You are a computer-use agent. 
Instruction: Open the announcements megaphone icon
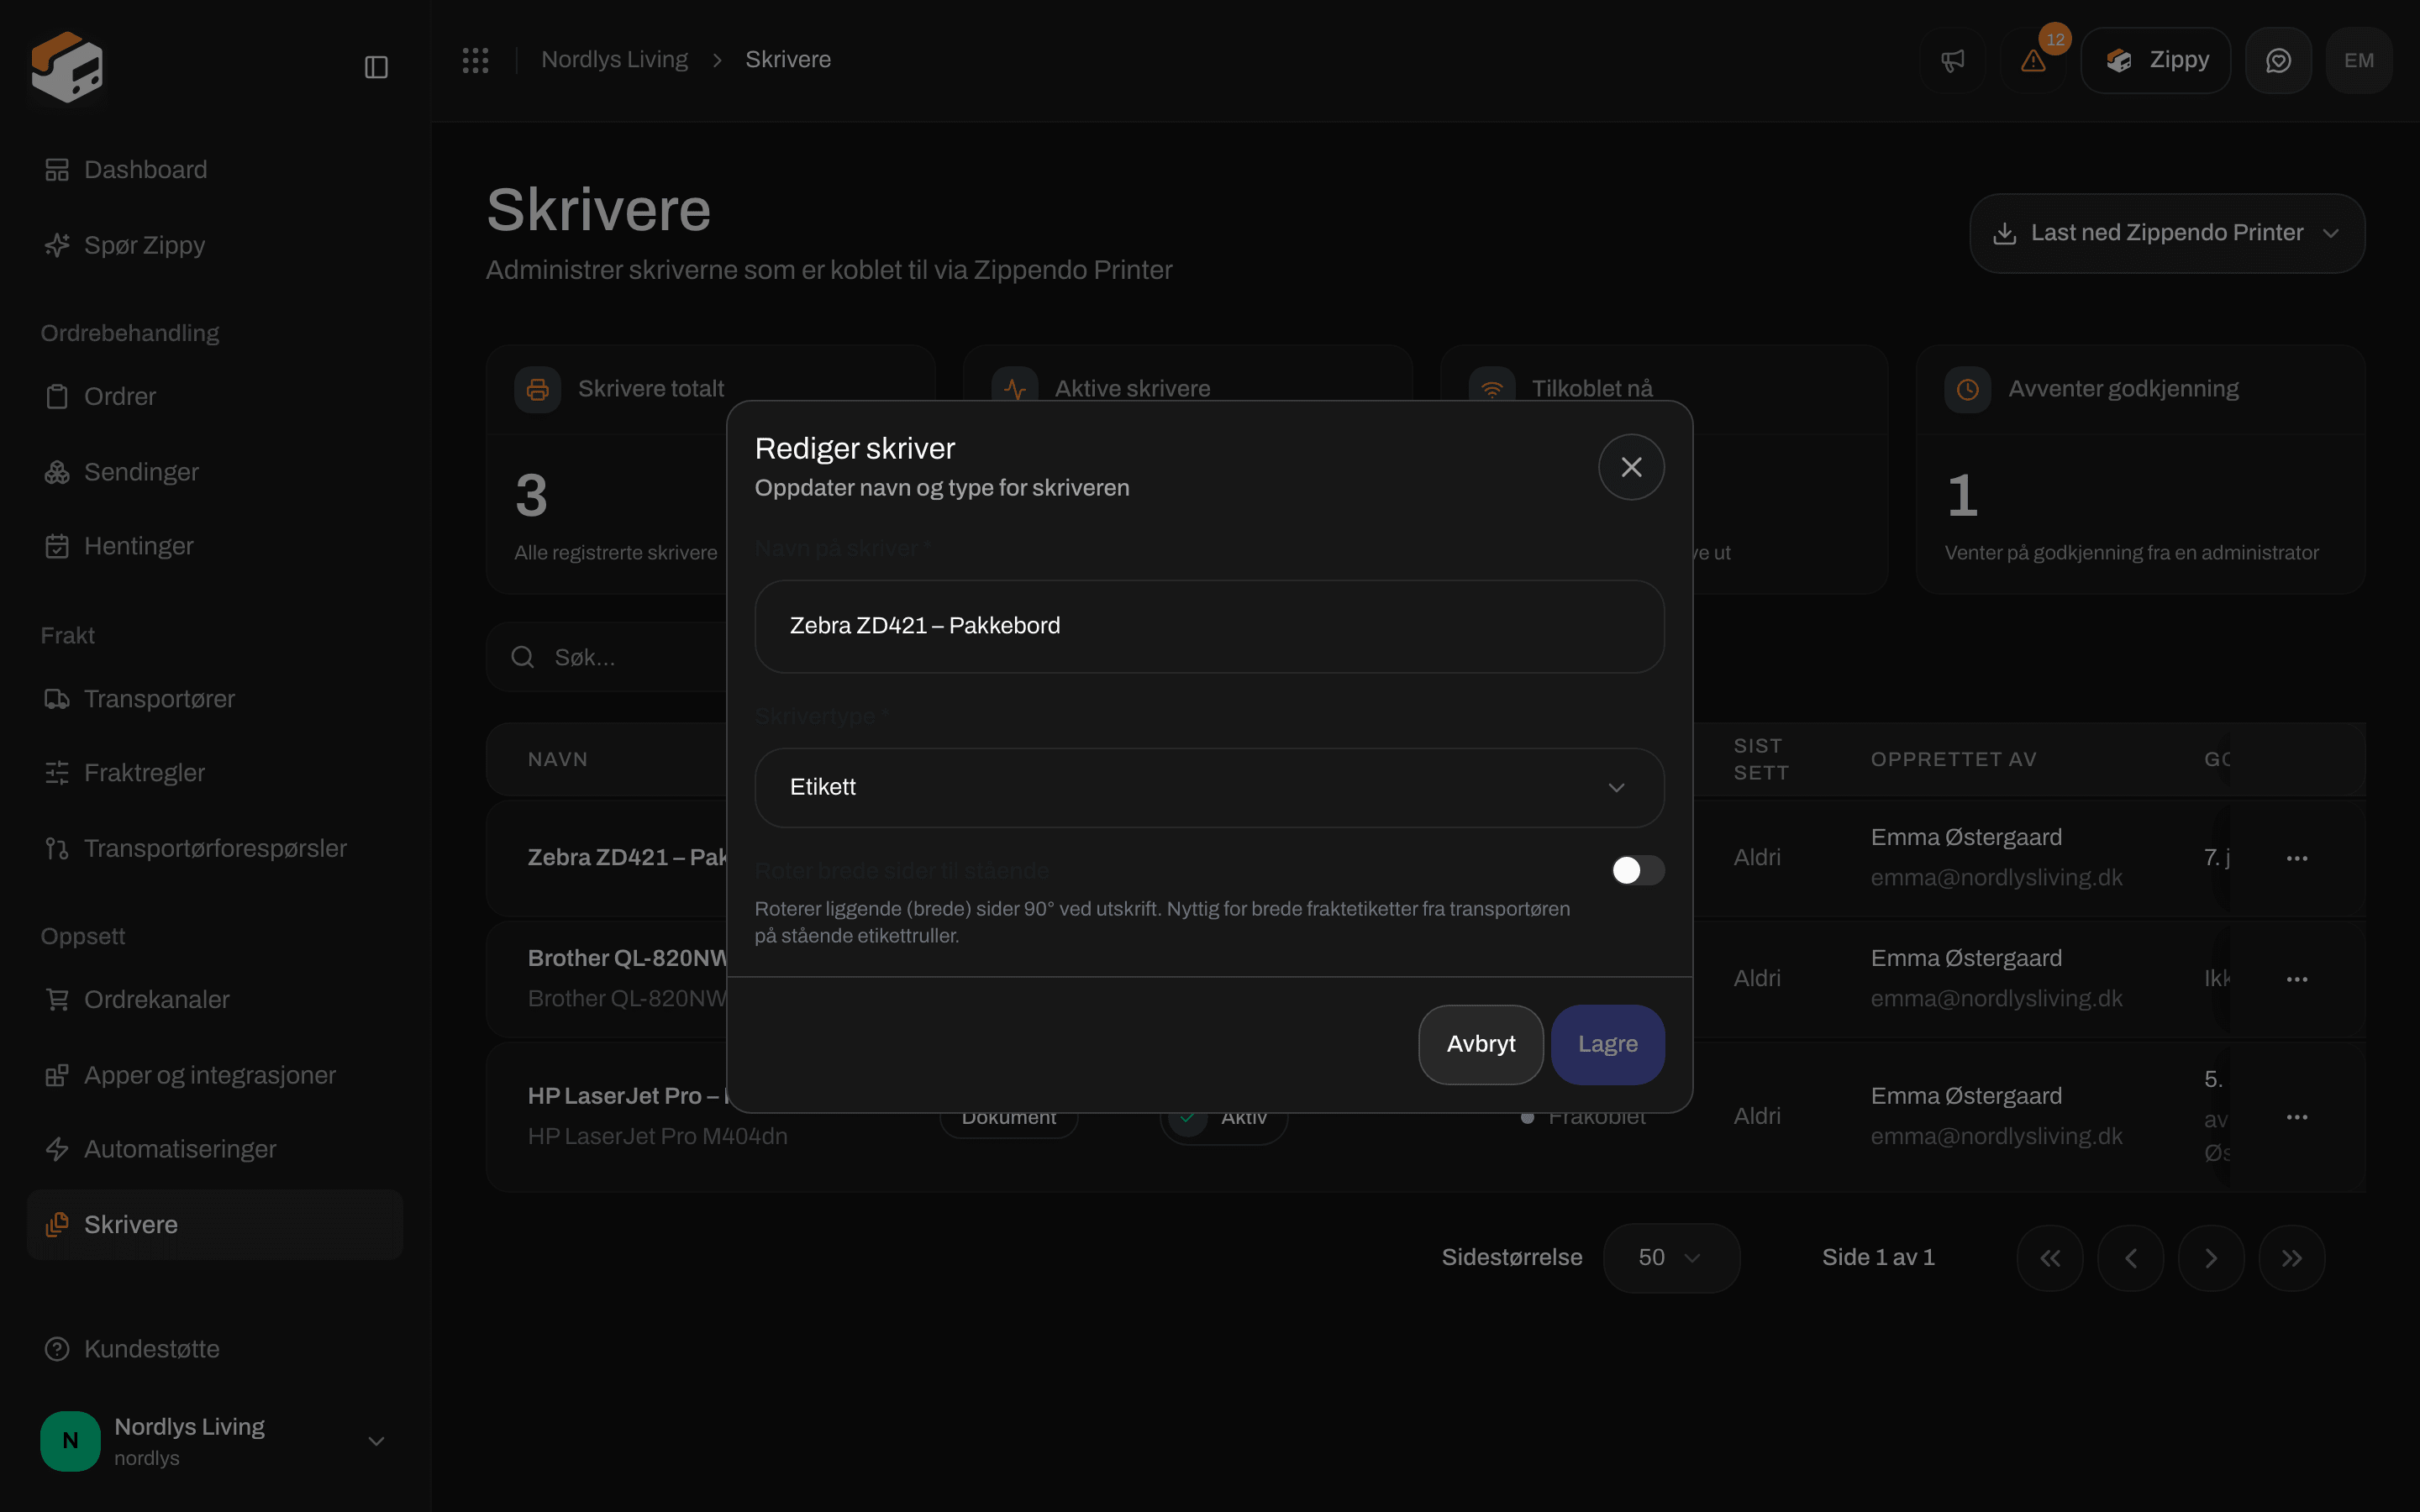(1952, 60)
